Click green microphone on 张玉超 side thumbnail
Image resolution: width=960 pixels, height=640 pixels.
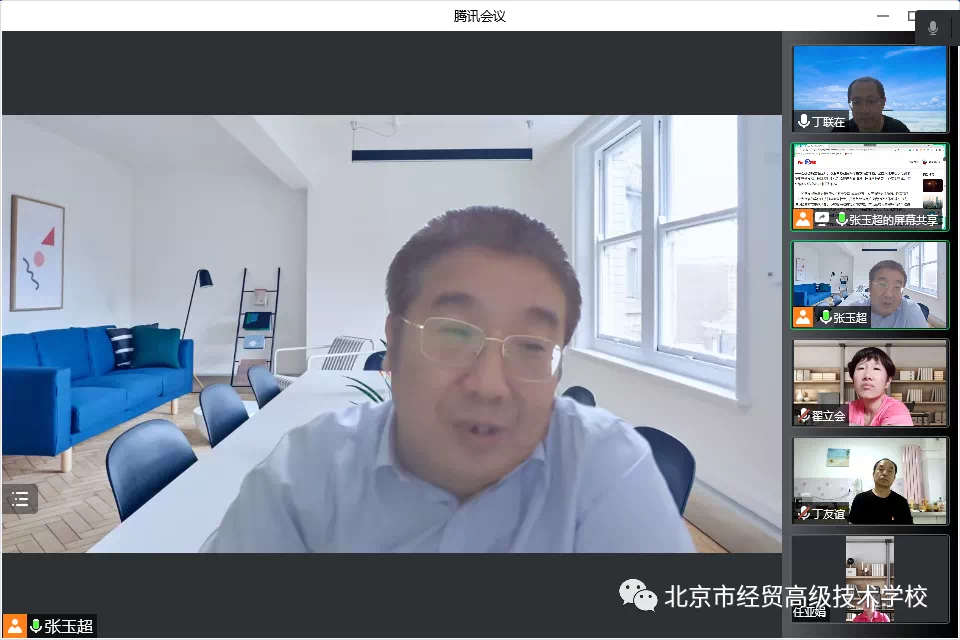tap(826, 317)
